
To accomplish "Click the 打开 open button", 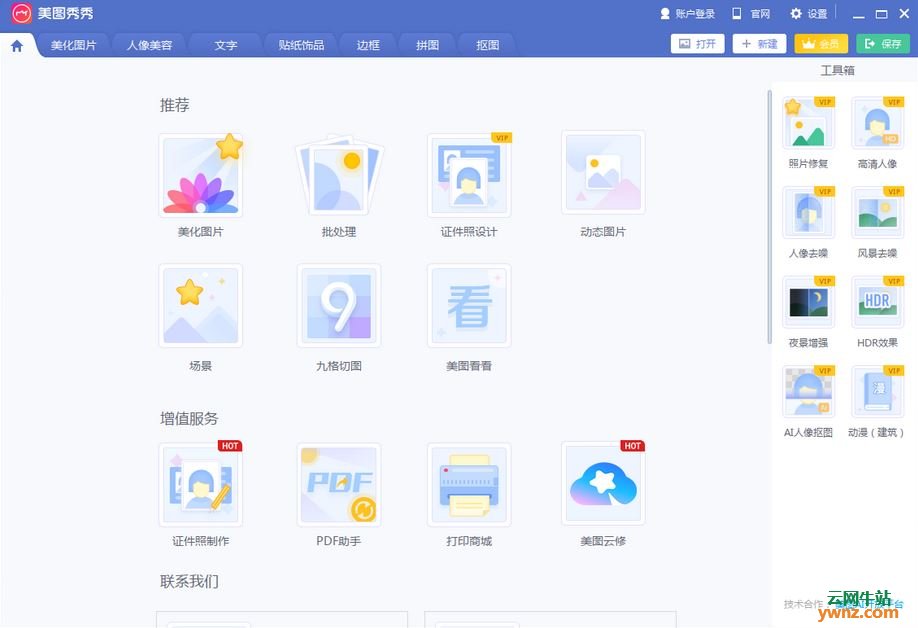I will pyautogui.click(x=697, y=44).
